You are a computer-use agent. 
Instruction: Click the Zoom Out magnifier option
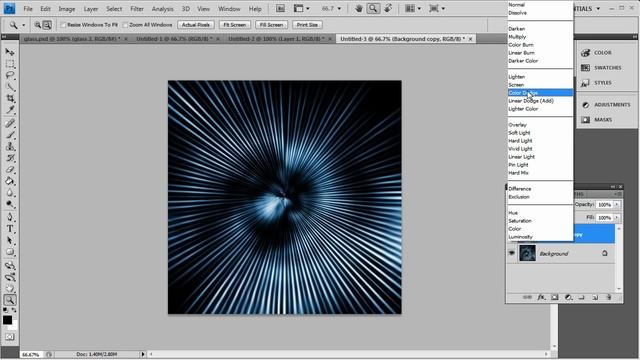pos(47,25)
